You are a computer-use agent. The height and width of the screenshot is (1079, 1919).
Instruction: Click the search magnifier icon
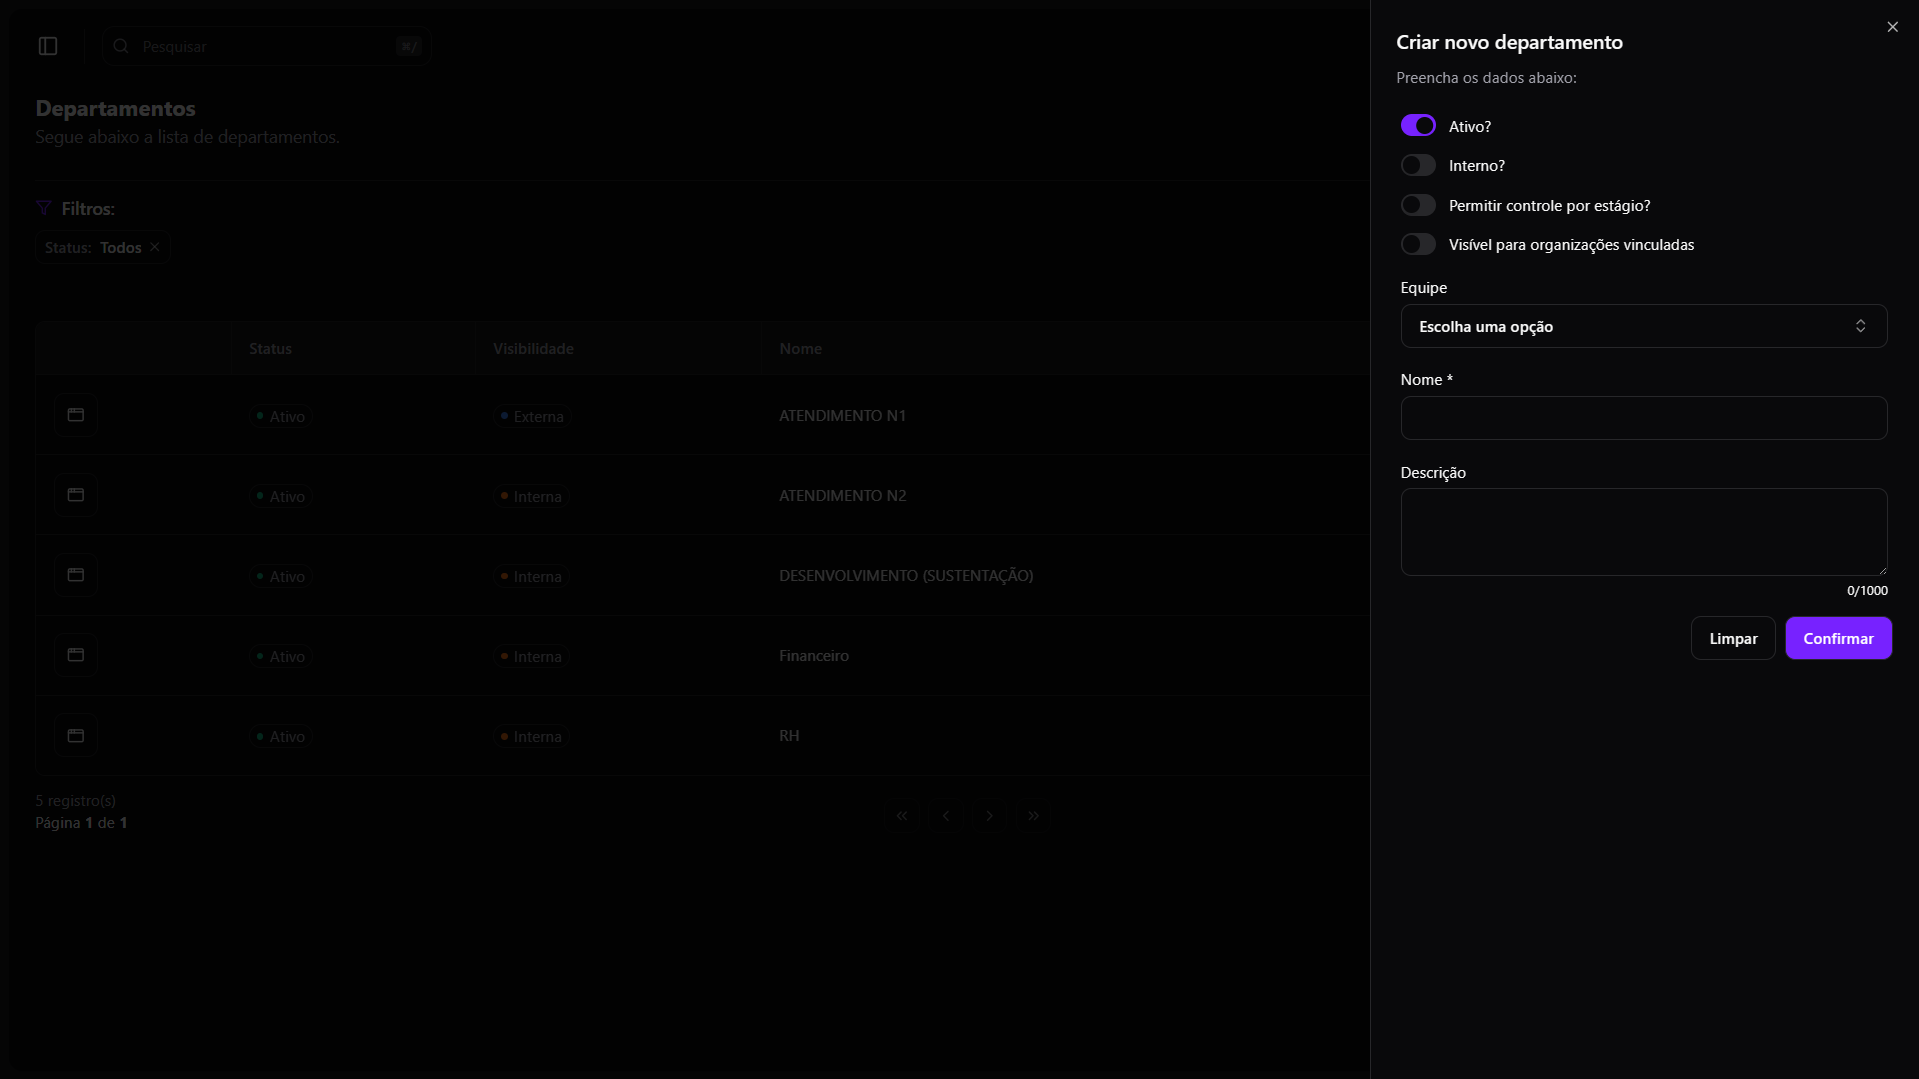tap(121, 46)
